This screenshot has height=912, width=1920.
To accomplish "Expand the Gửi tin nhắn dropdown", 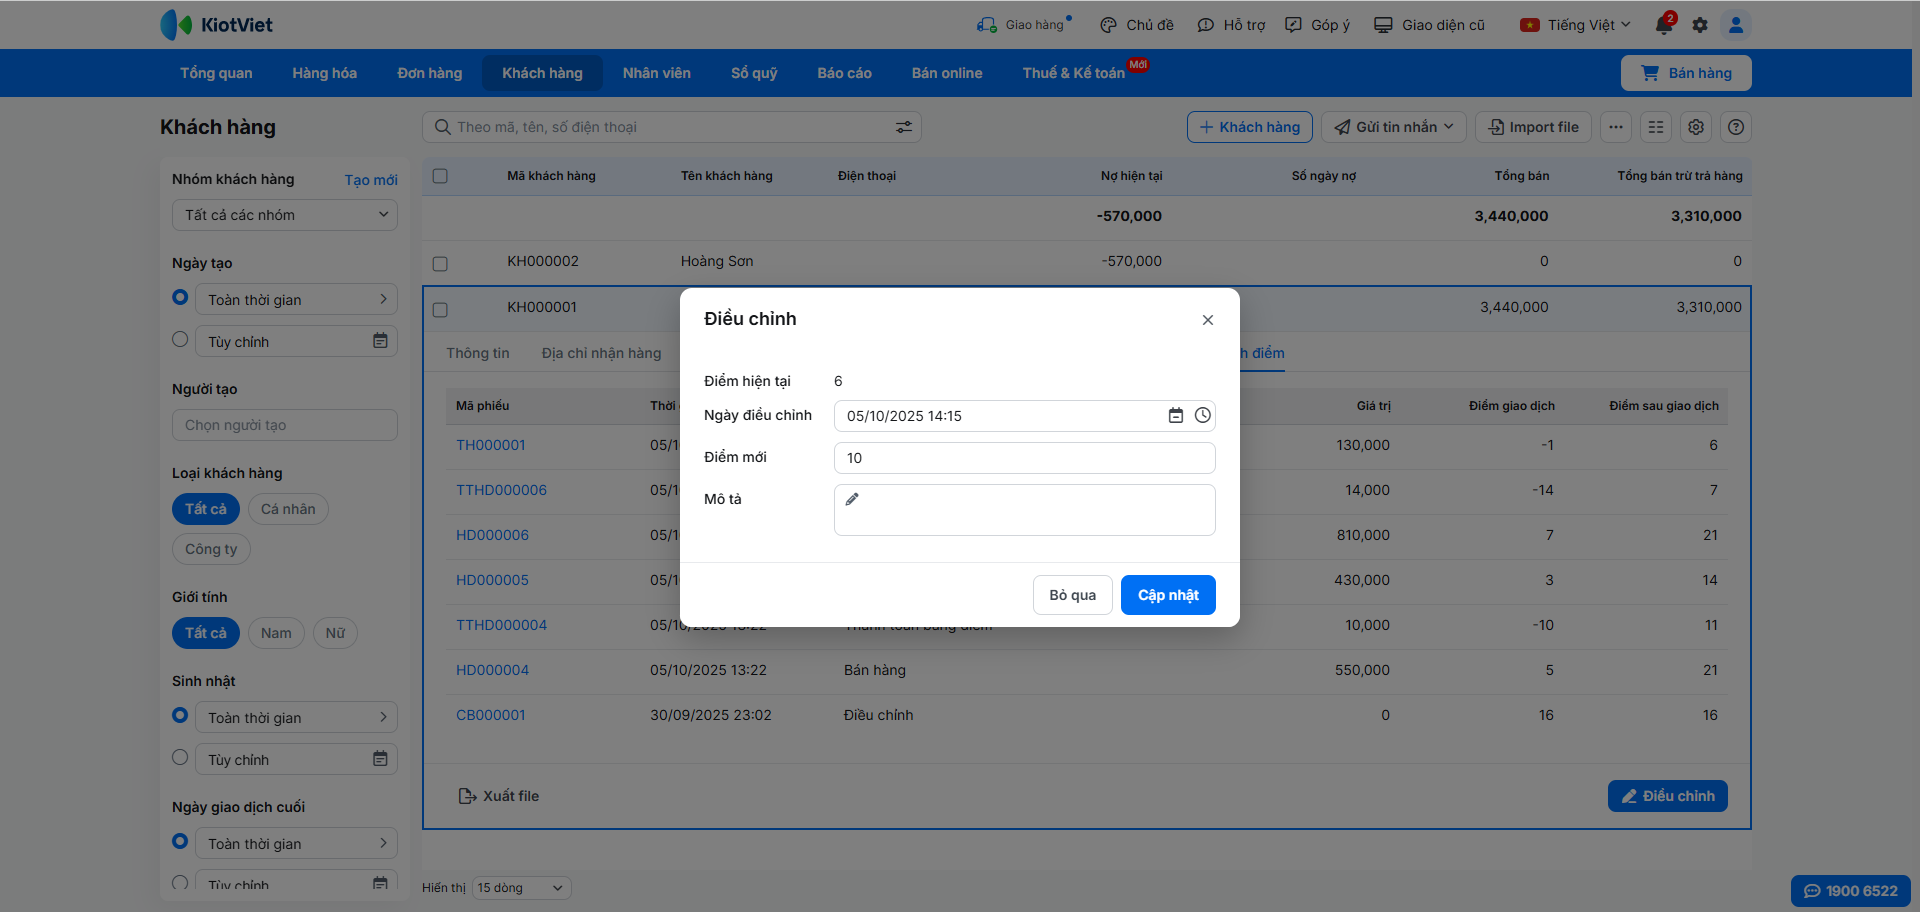I will [1394, 127].
